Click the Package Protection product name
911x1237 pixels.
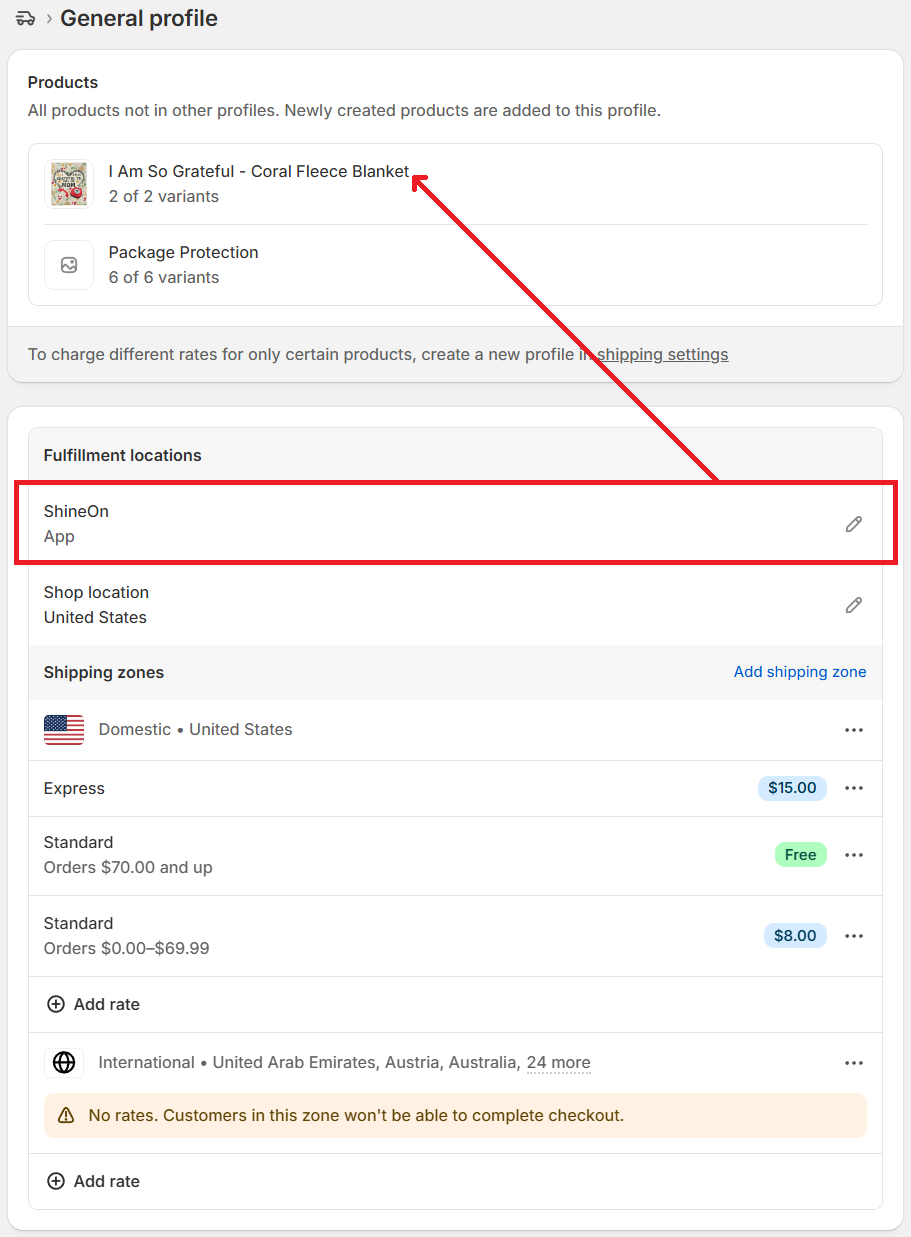[x=184, y=252]
